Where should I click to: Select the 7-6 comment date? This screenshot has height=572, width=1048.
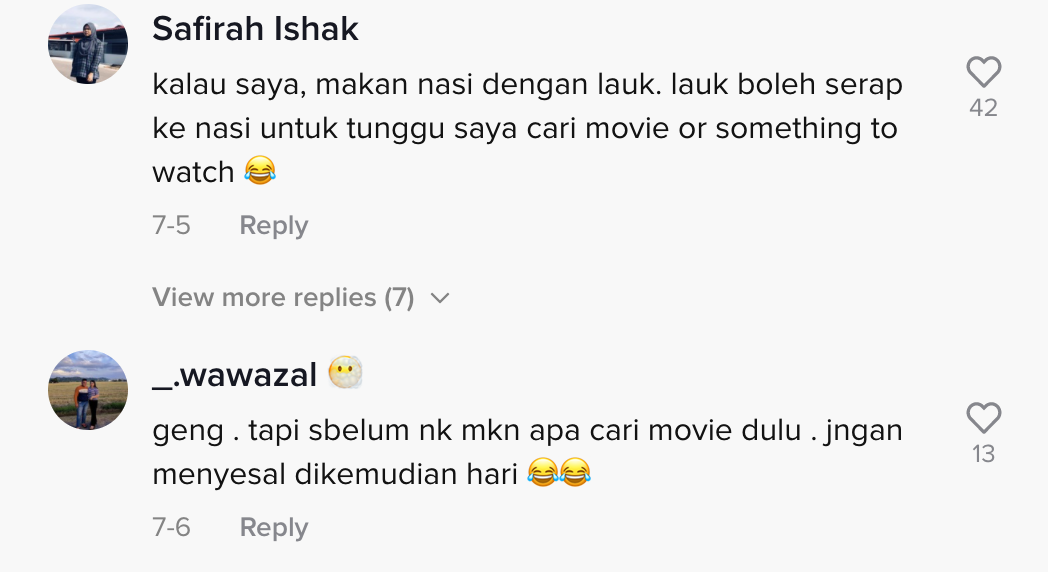pos(171,527)
